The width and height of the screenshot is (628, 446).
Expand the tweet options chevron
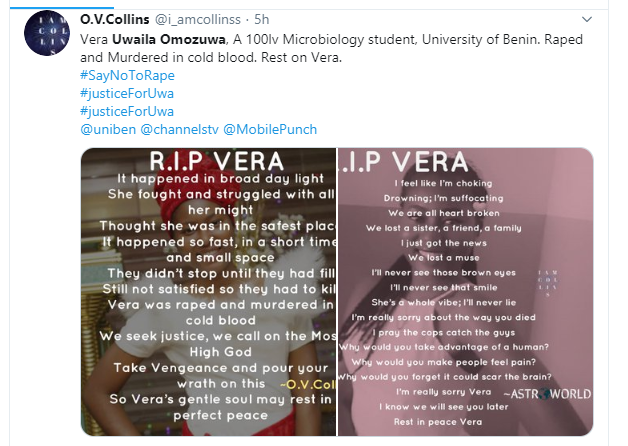point(587,19)
